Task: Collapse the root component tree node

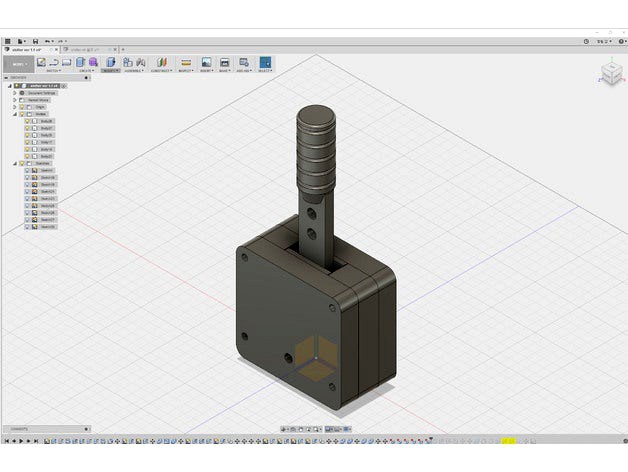Action: (10, 86)
